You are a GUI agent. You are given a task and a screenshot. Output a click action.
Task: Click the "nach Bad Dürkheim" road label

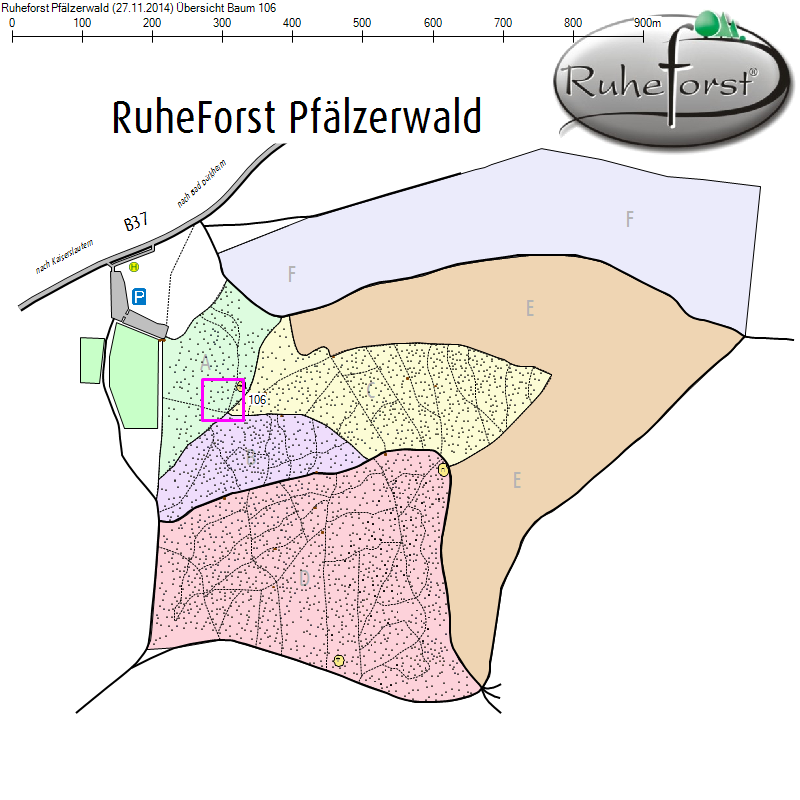click(202, 184)
